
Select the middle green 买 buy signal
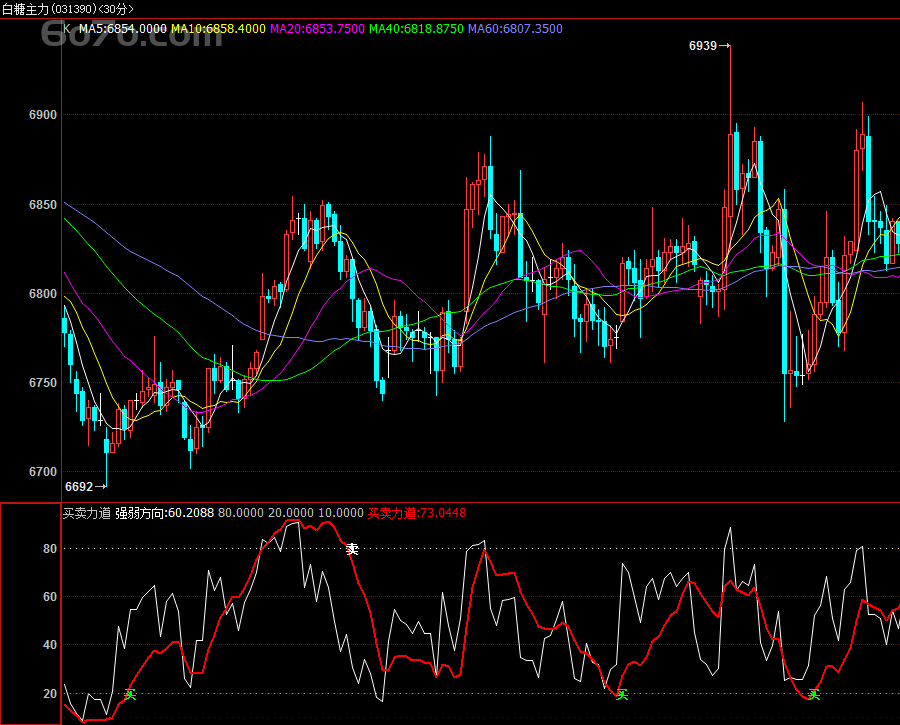621,694
